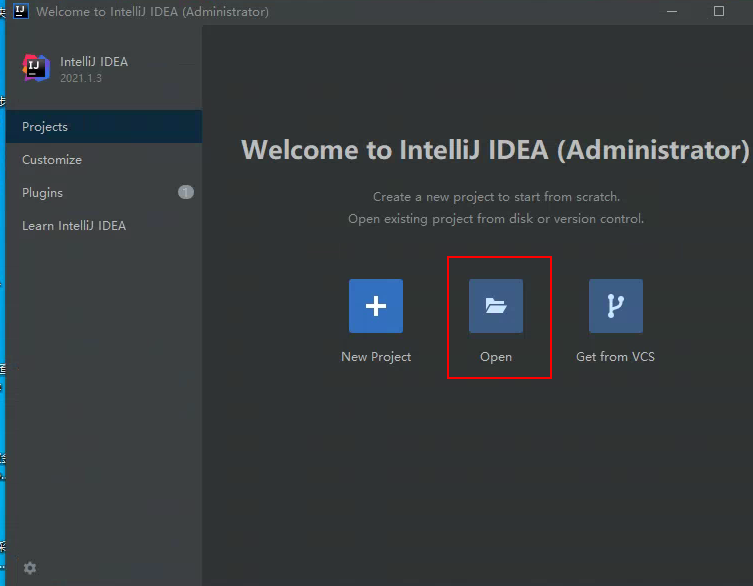Viewport: 753px width, 586px height.
Task: Click the "New Project" text label
Action: (376, 357)
